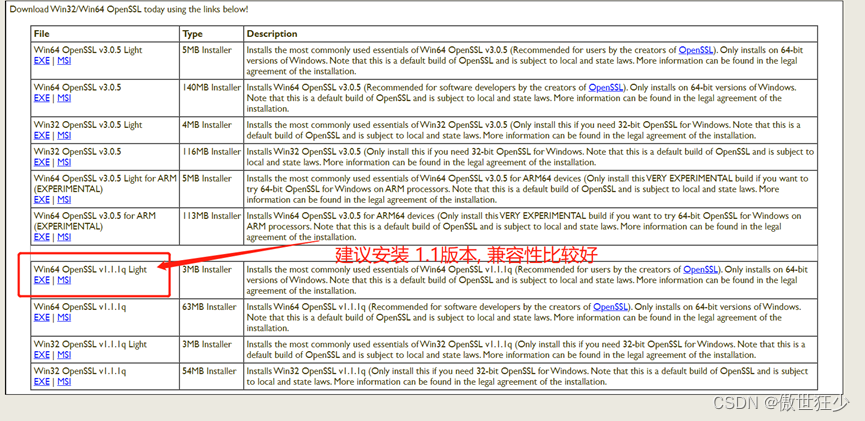Download EXE for Win32 OpenSSL v3.0.5 116MB build
This screenshot has height=421, width=865.
coord(41,162)
